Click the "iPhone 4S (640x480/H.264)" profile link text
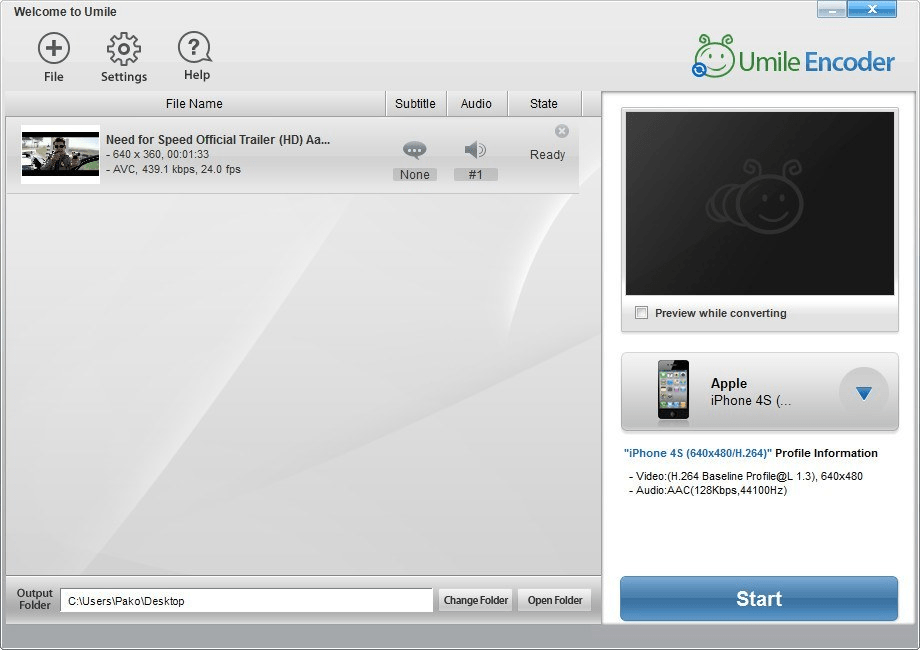Screen dimensions: 920x650 pos(698,453)
